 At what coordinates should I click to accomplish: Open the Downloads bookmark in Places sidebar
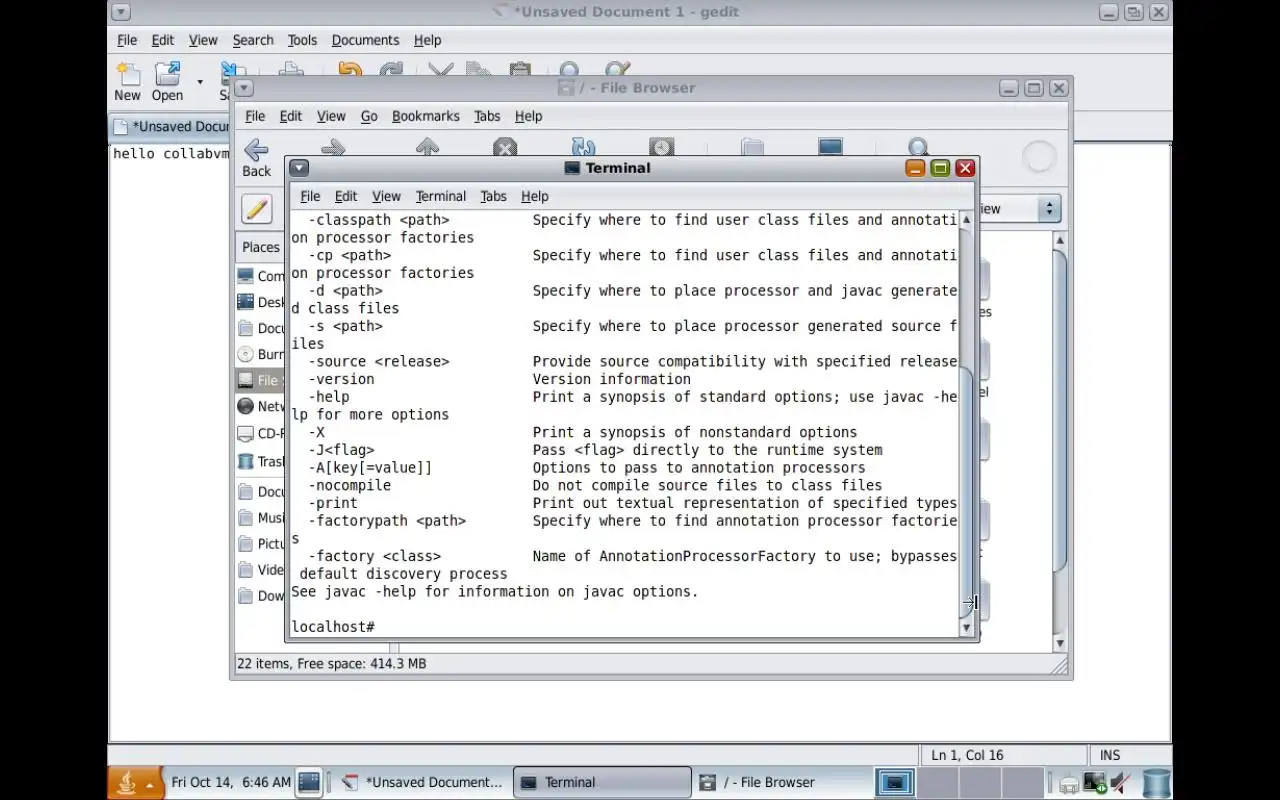click(x=260, y=596)
